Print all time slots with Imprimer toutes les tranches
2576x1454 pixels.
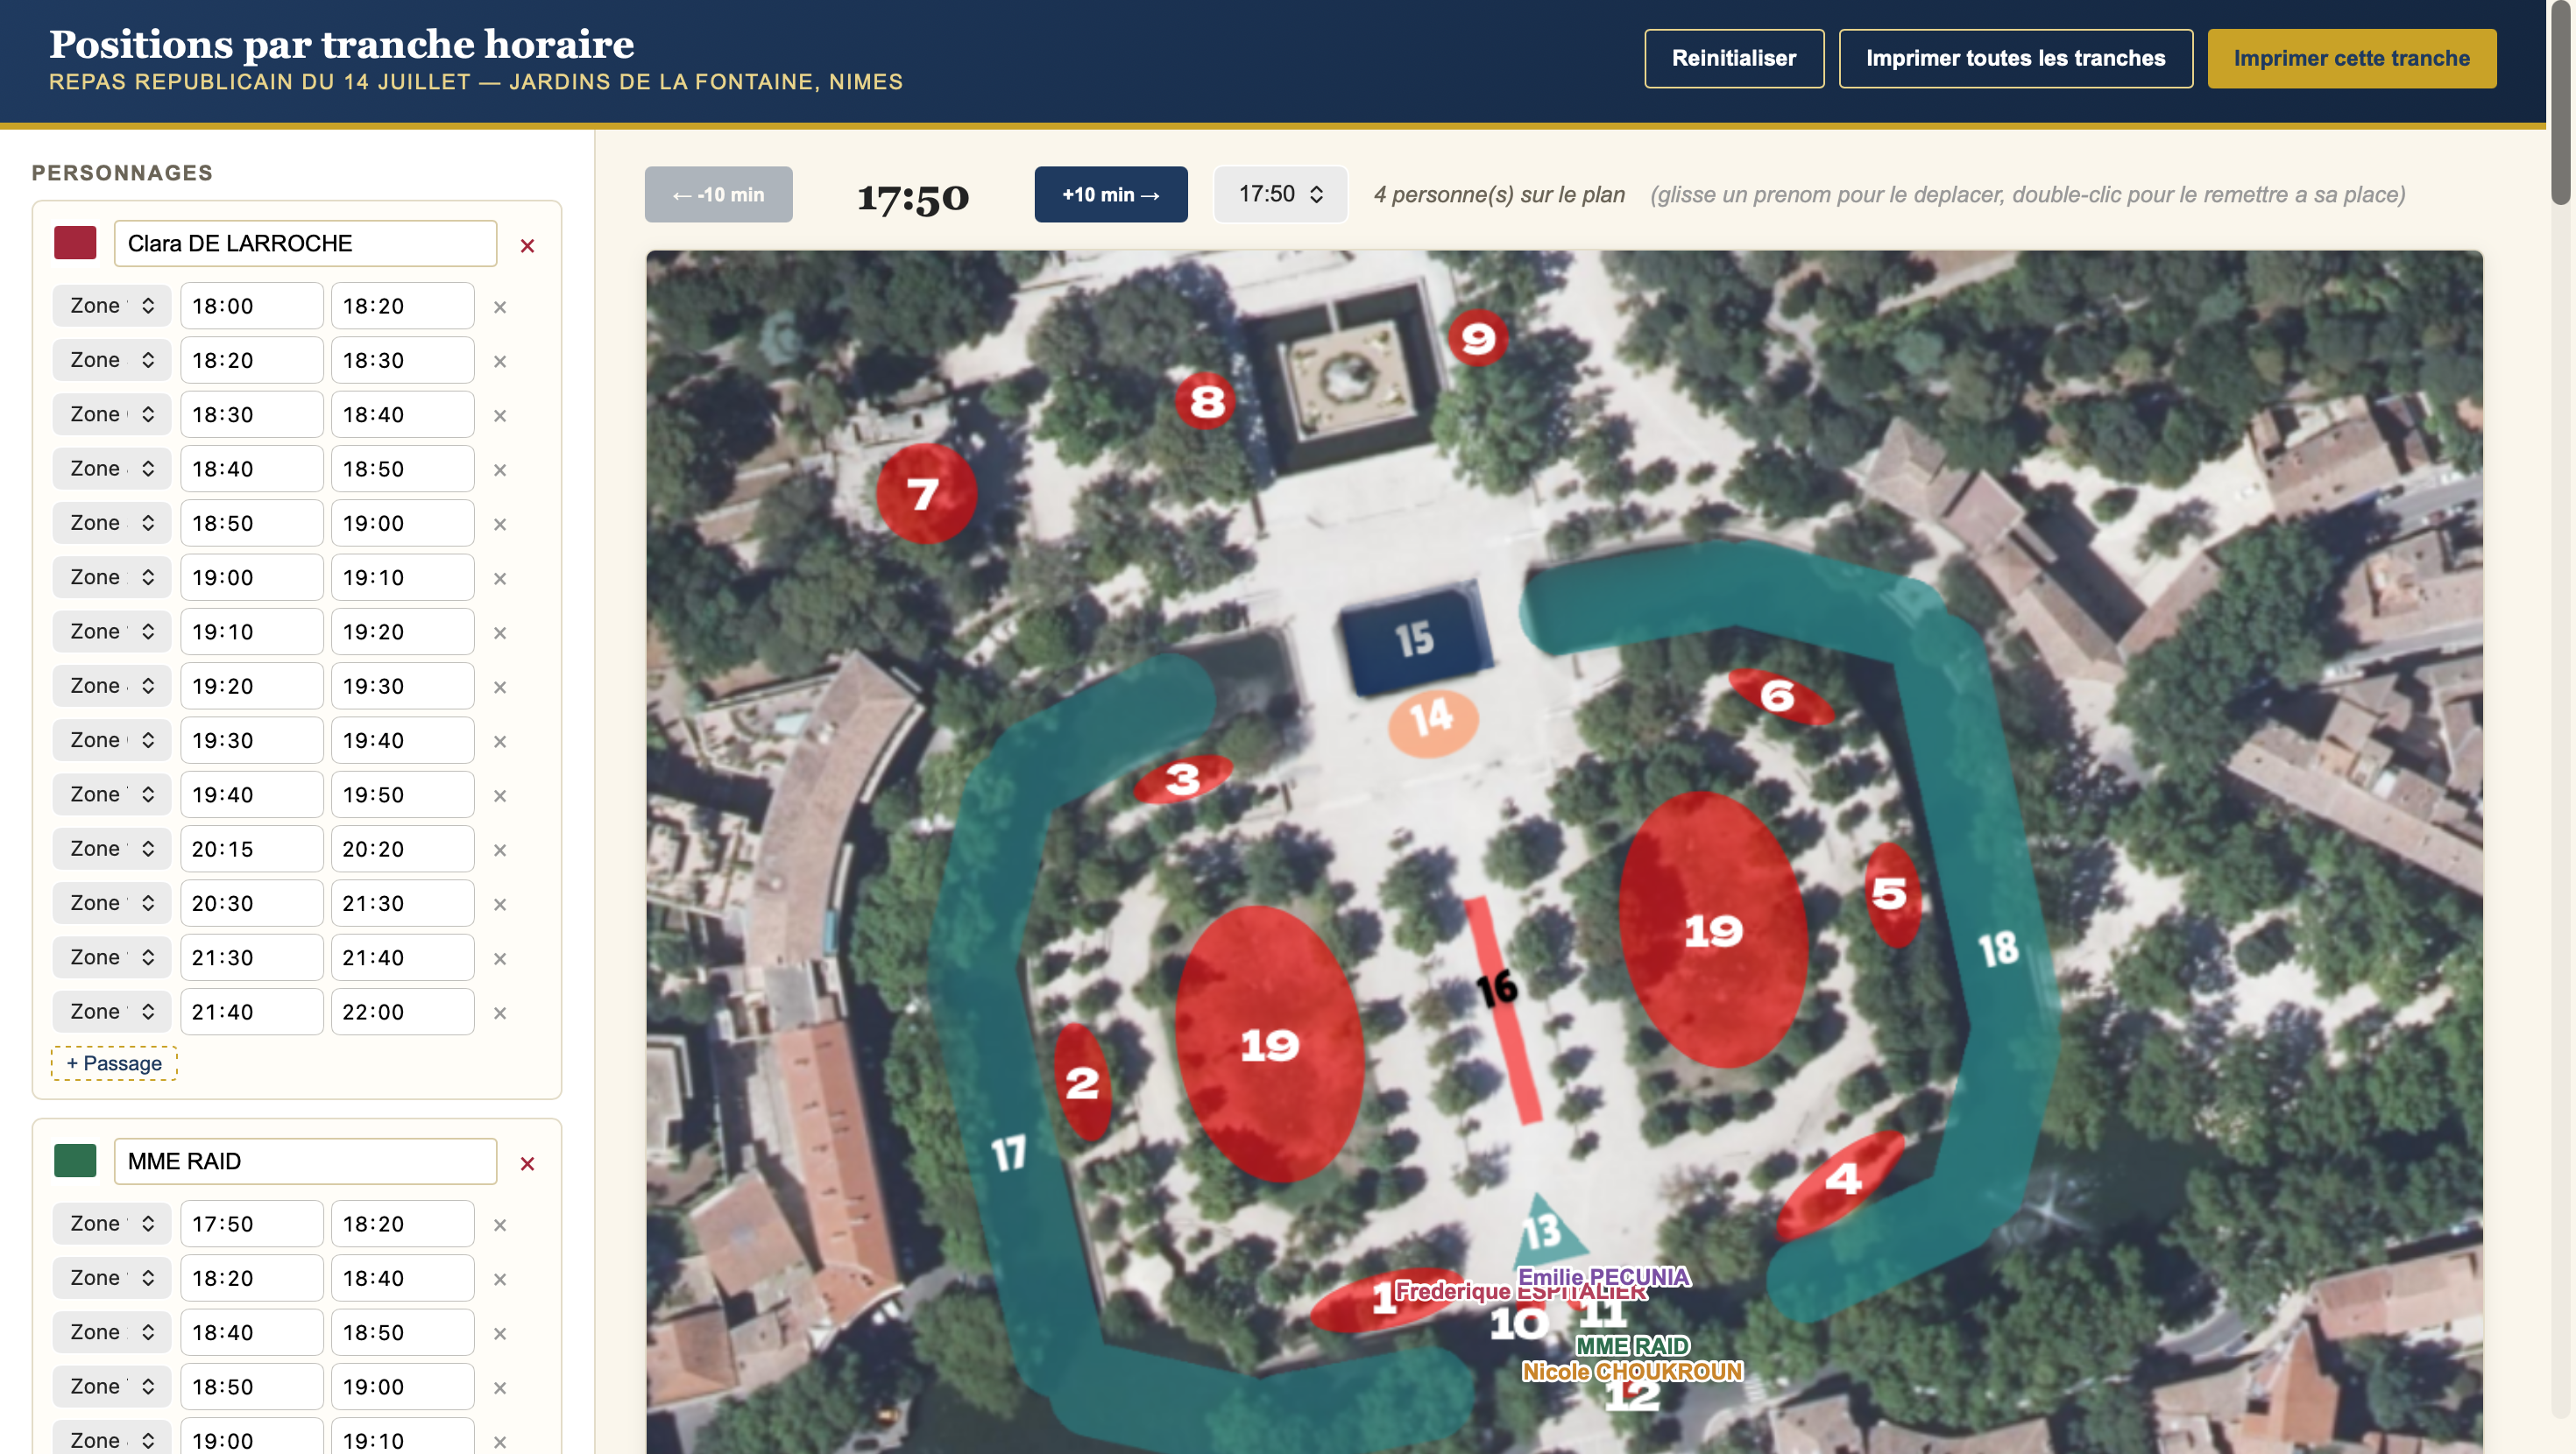click(2015, 58)
